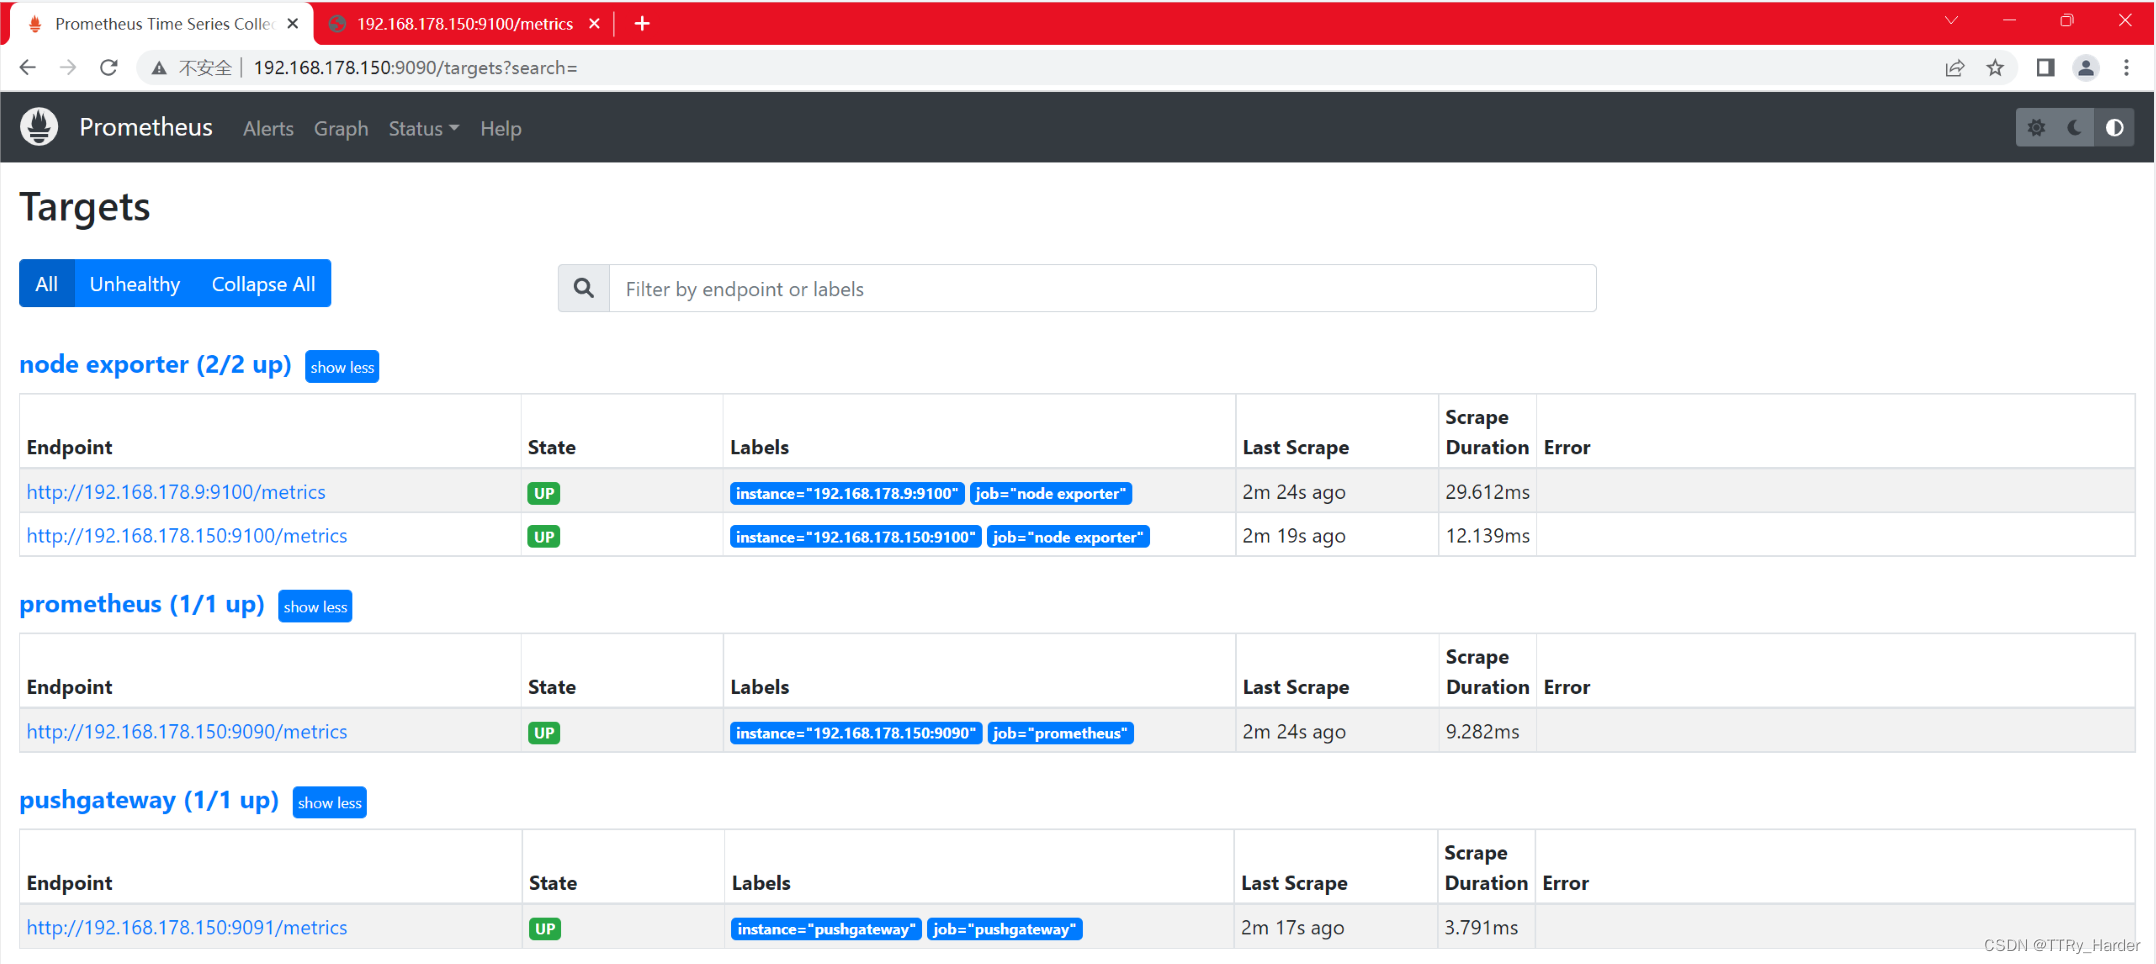Image resolution: width=2156 pixels, height=964 pixels.
Task: Collapse node exporter group via show less
Action: (342, 367)
